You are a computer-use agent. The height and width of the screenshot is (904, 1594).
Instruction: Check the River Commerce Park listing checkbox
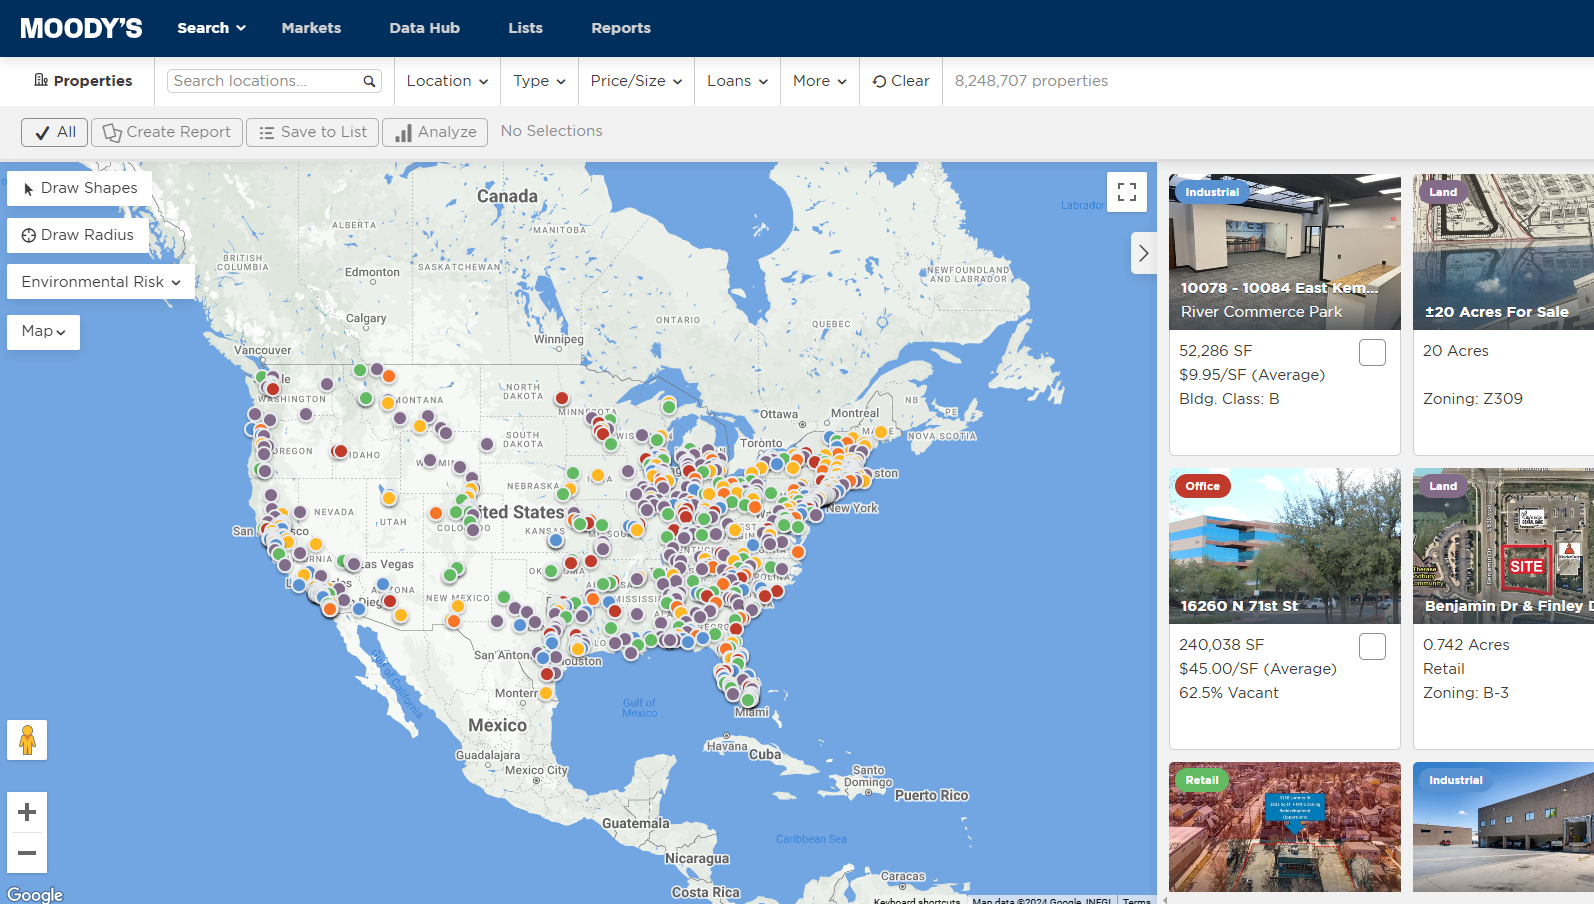(1373, 352)
